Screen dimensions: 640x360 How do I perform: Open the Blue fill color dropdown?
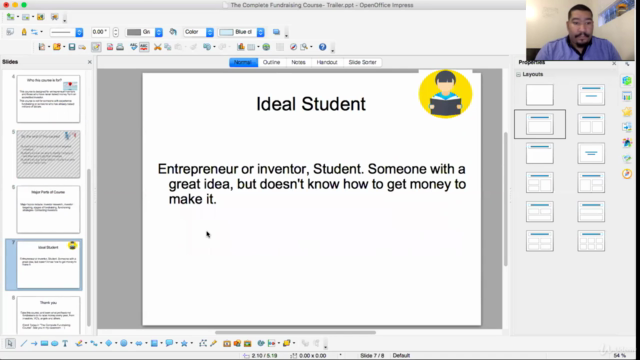click(260, 32)
